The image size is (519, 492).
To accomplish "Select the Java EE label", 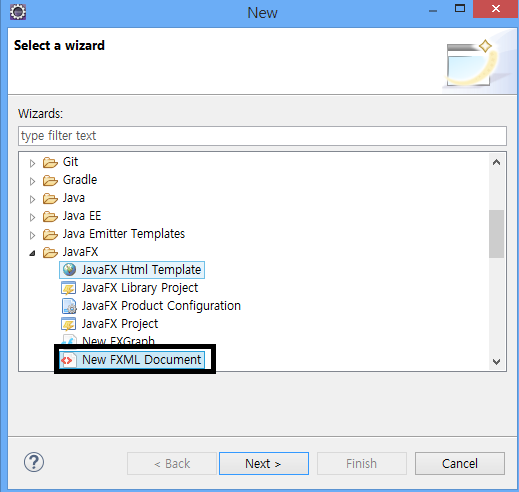I will pos(82,216).
